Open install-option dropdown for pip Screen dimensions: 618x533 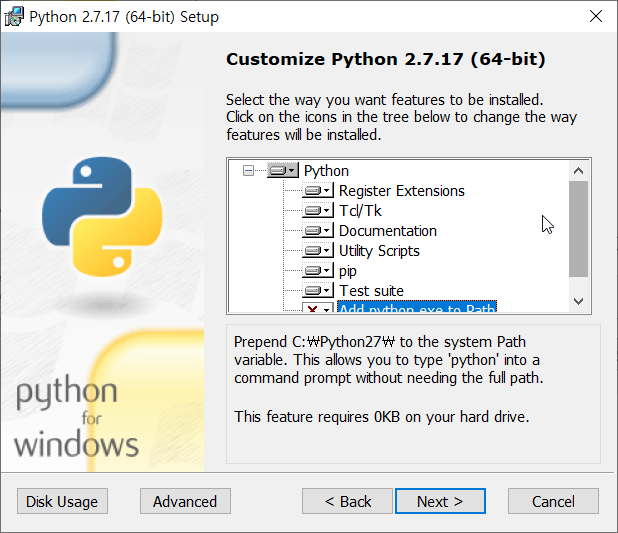318,271
